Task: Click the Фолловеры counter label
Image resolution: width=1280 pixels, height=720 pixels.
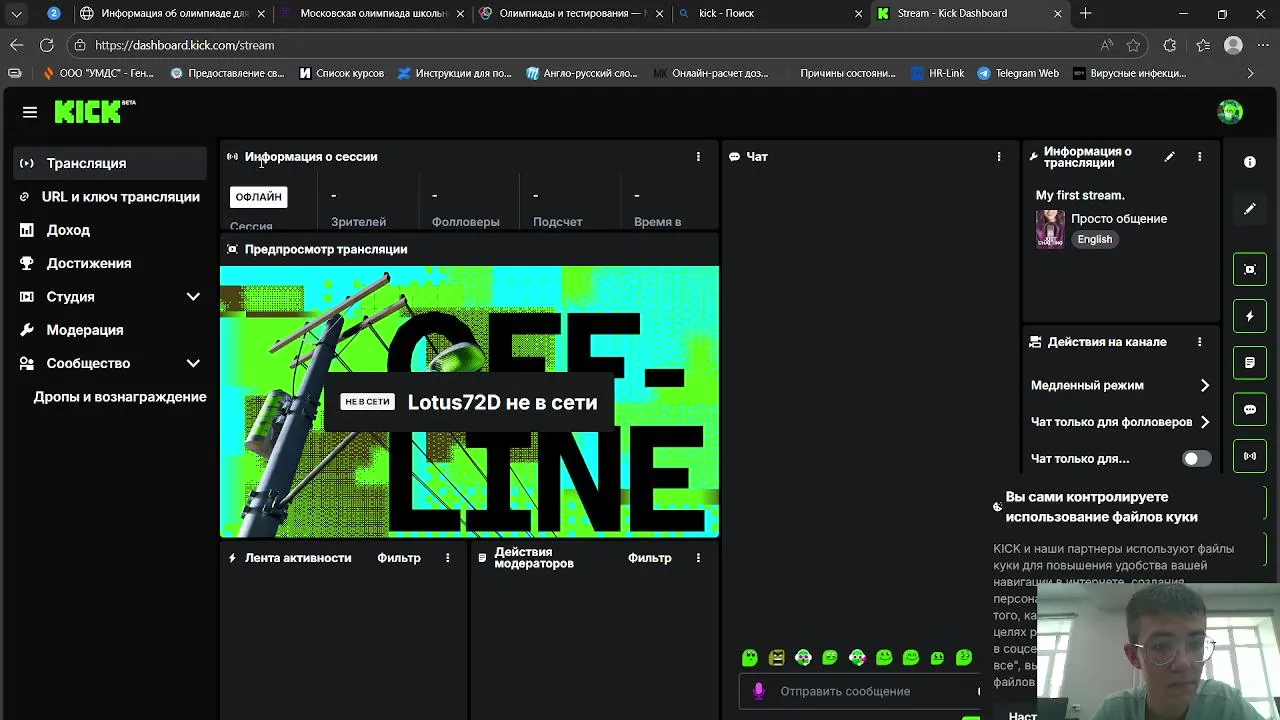Action: pos(465,222)
